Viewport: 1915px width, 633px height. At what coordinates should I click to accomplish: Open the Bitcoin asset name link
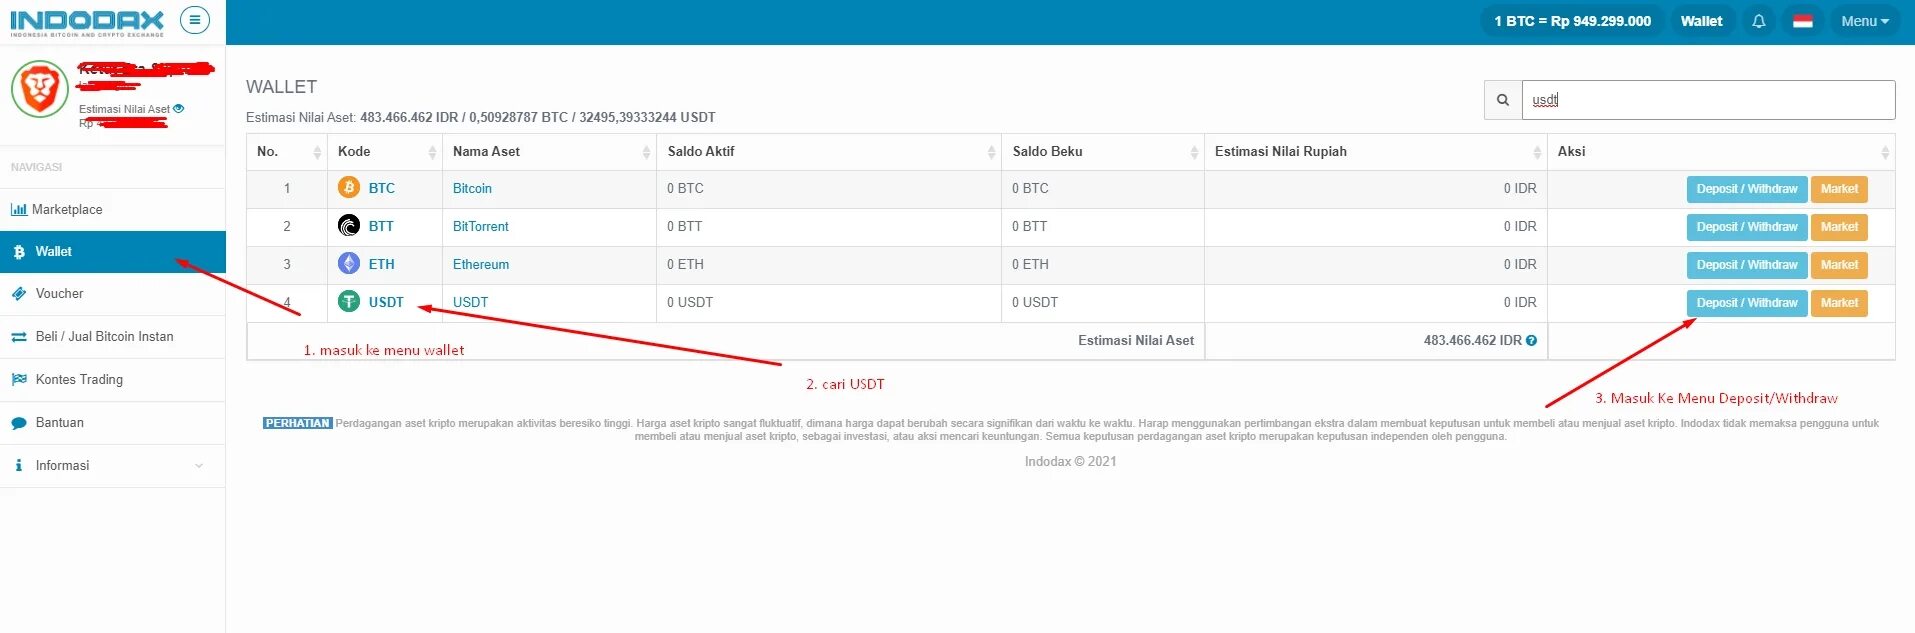[472, 188]
